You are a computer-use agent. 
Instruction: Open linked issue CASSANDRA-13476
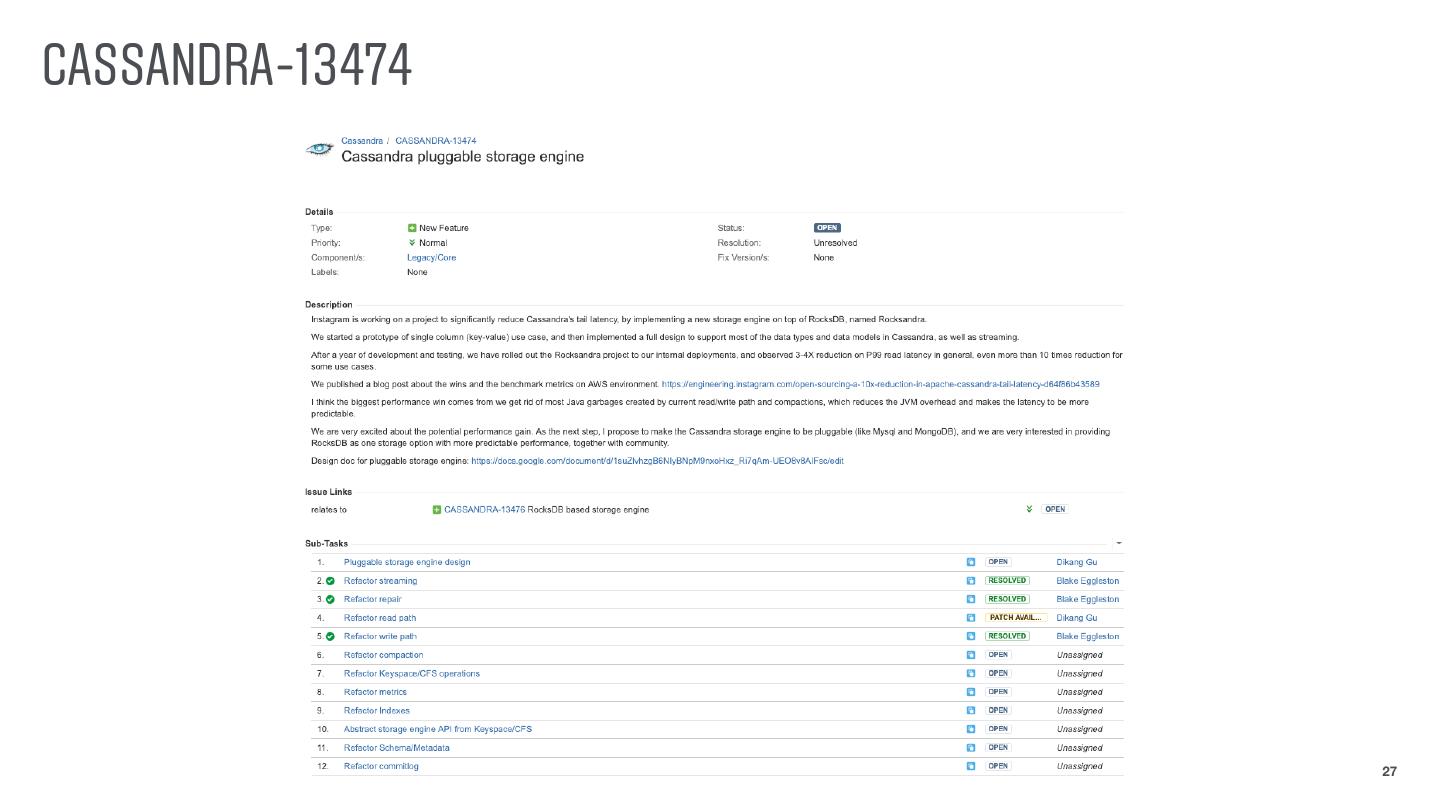click(485, 510)
